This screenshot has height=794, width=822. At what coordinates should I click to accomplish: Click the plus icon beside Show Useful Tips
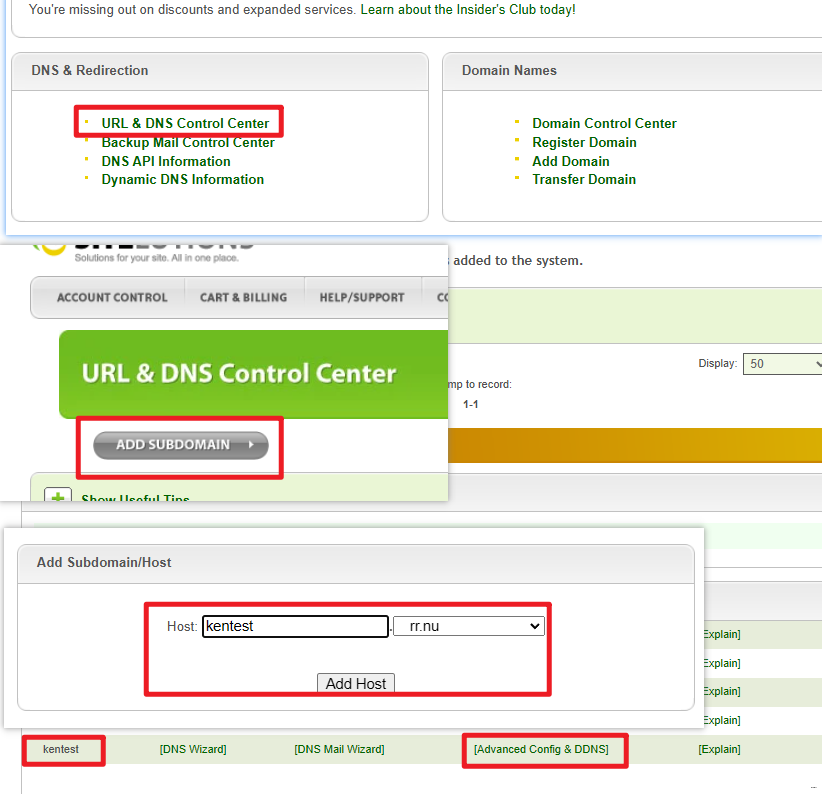58,496
